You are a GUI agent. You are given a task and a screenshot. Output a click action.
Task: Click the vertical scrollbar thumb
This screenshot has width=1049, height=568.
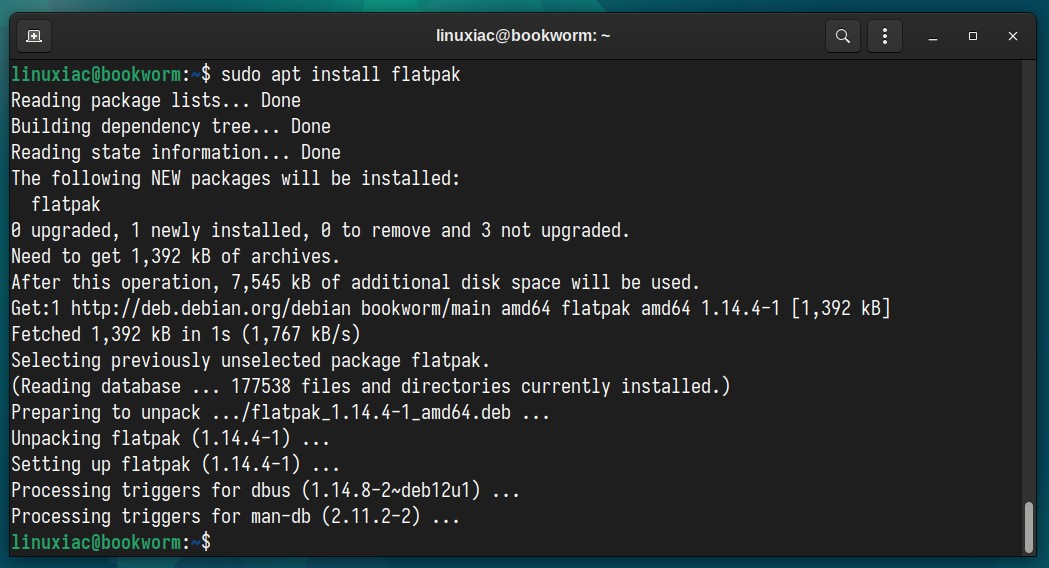point(1029,527)
